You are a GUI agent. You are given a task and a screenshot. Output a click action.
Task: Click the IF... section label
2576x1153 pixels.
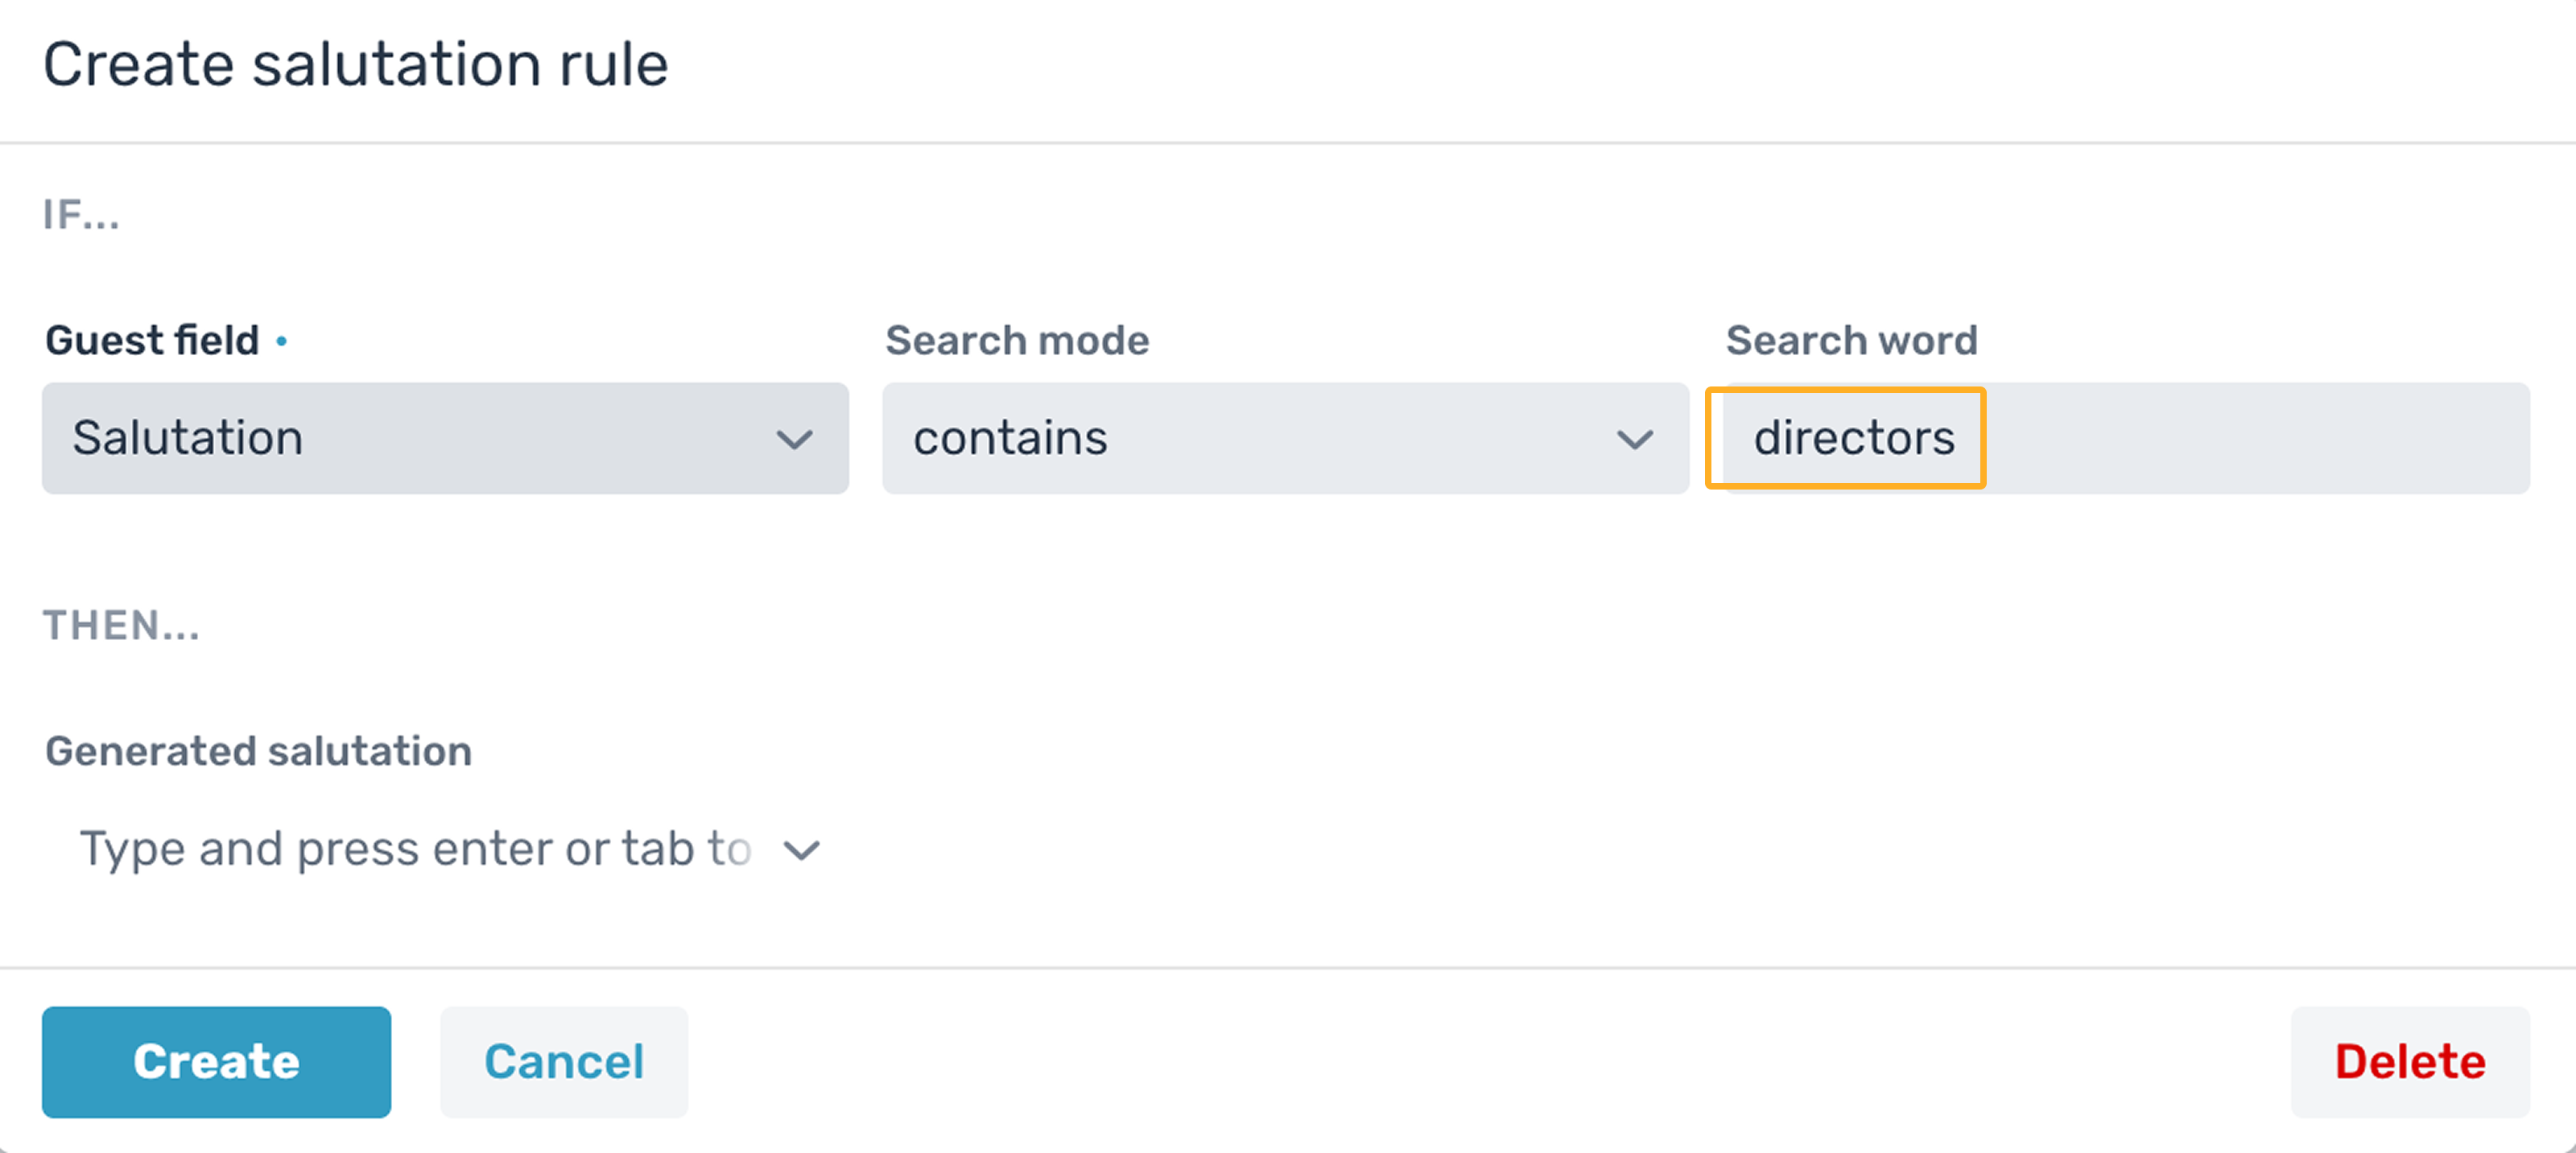(81, 214)
